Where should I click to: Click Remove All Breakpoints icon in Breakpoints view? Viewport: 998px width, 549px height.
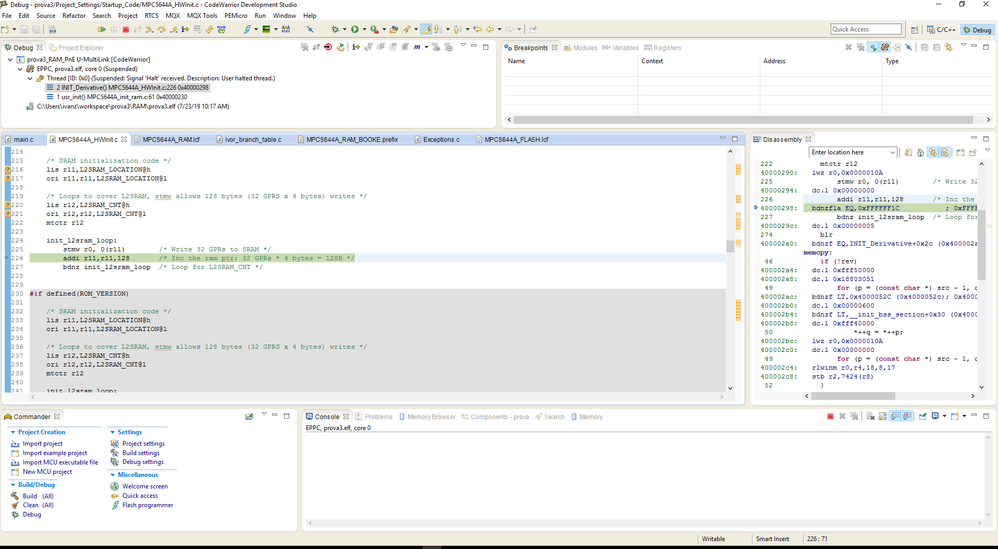point(861,47)
